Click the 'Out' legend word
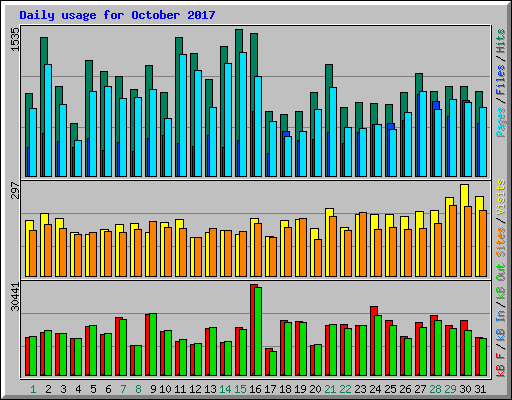The width and height of the screenshot is (512, 400). pos(501,272)
